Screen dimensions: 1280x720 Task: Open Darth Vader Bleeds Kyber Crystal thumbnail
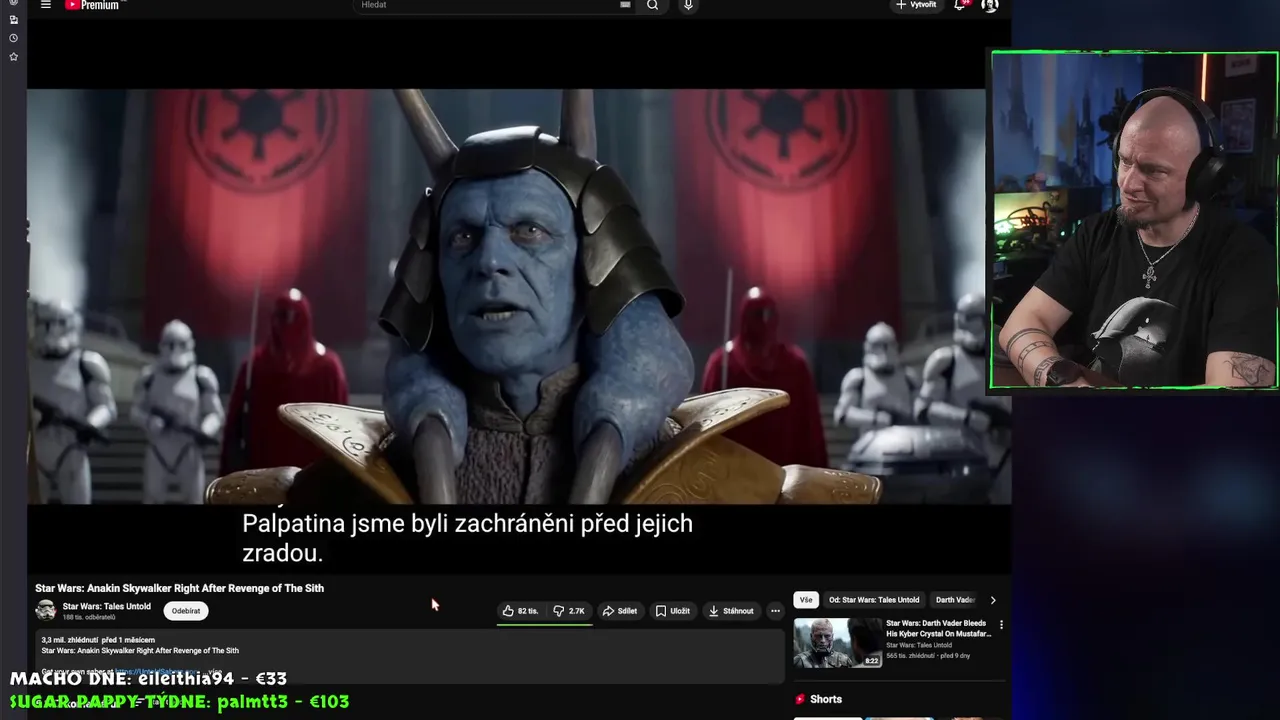click(x=838, y=643)
